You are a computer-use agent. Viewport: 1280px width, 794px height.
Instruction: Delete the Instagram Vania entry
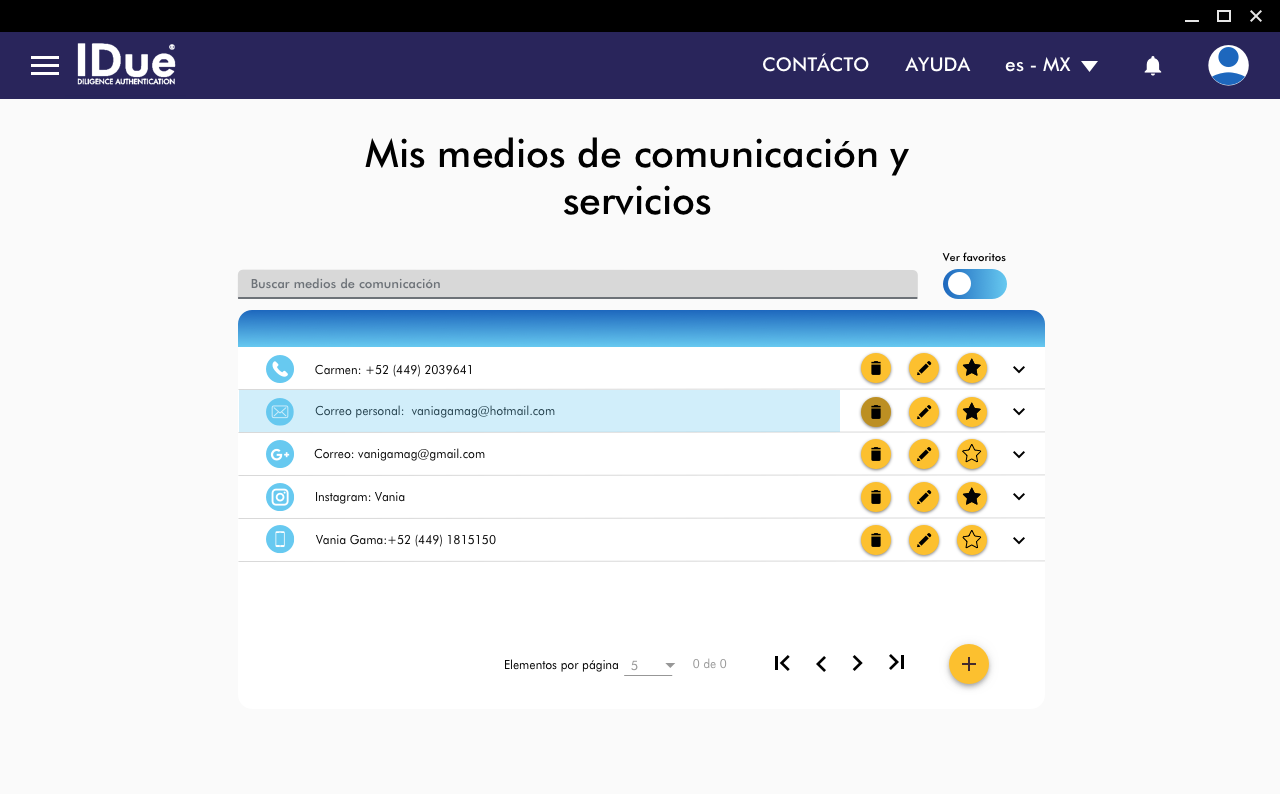coord(875,497)
